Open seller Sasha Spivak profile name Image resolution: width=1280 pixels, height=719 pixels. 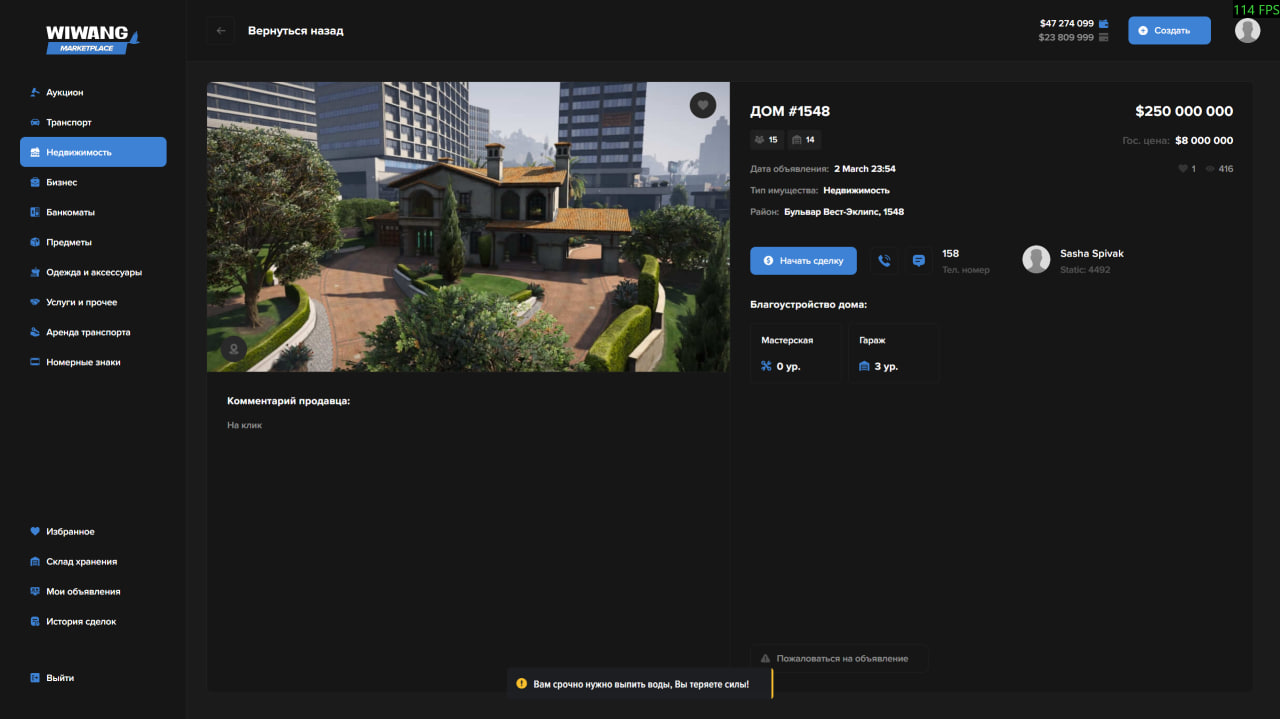pyautogui.click(x=1092, y=254)
